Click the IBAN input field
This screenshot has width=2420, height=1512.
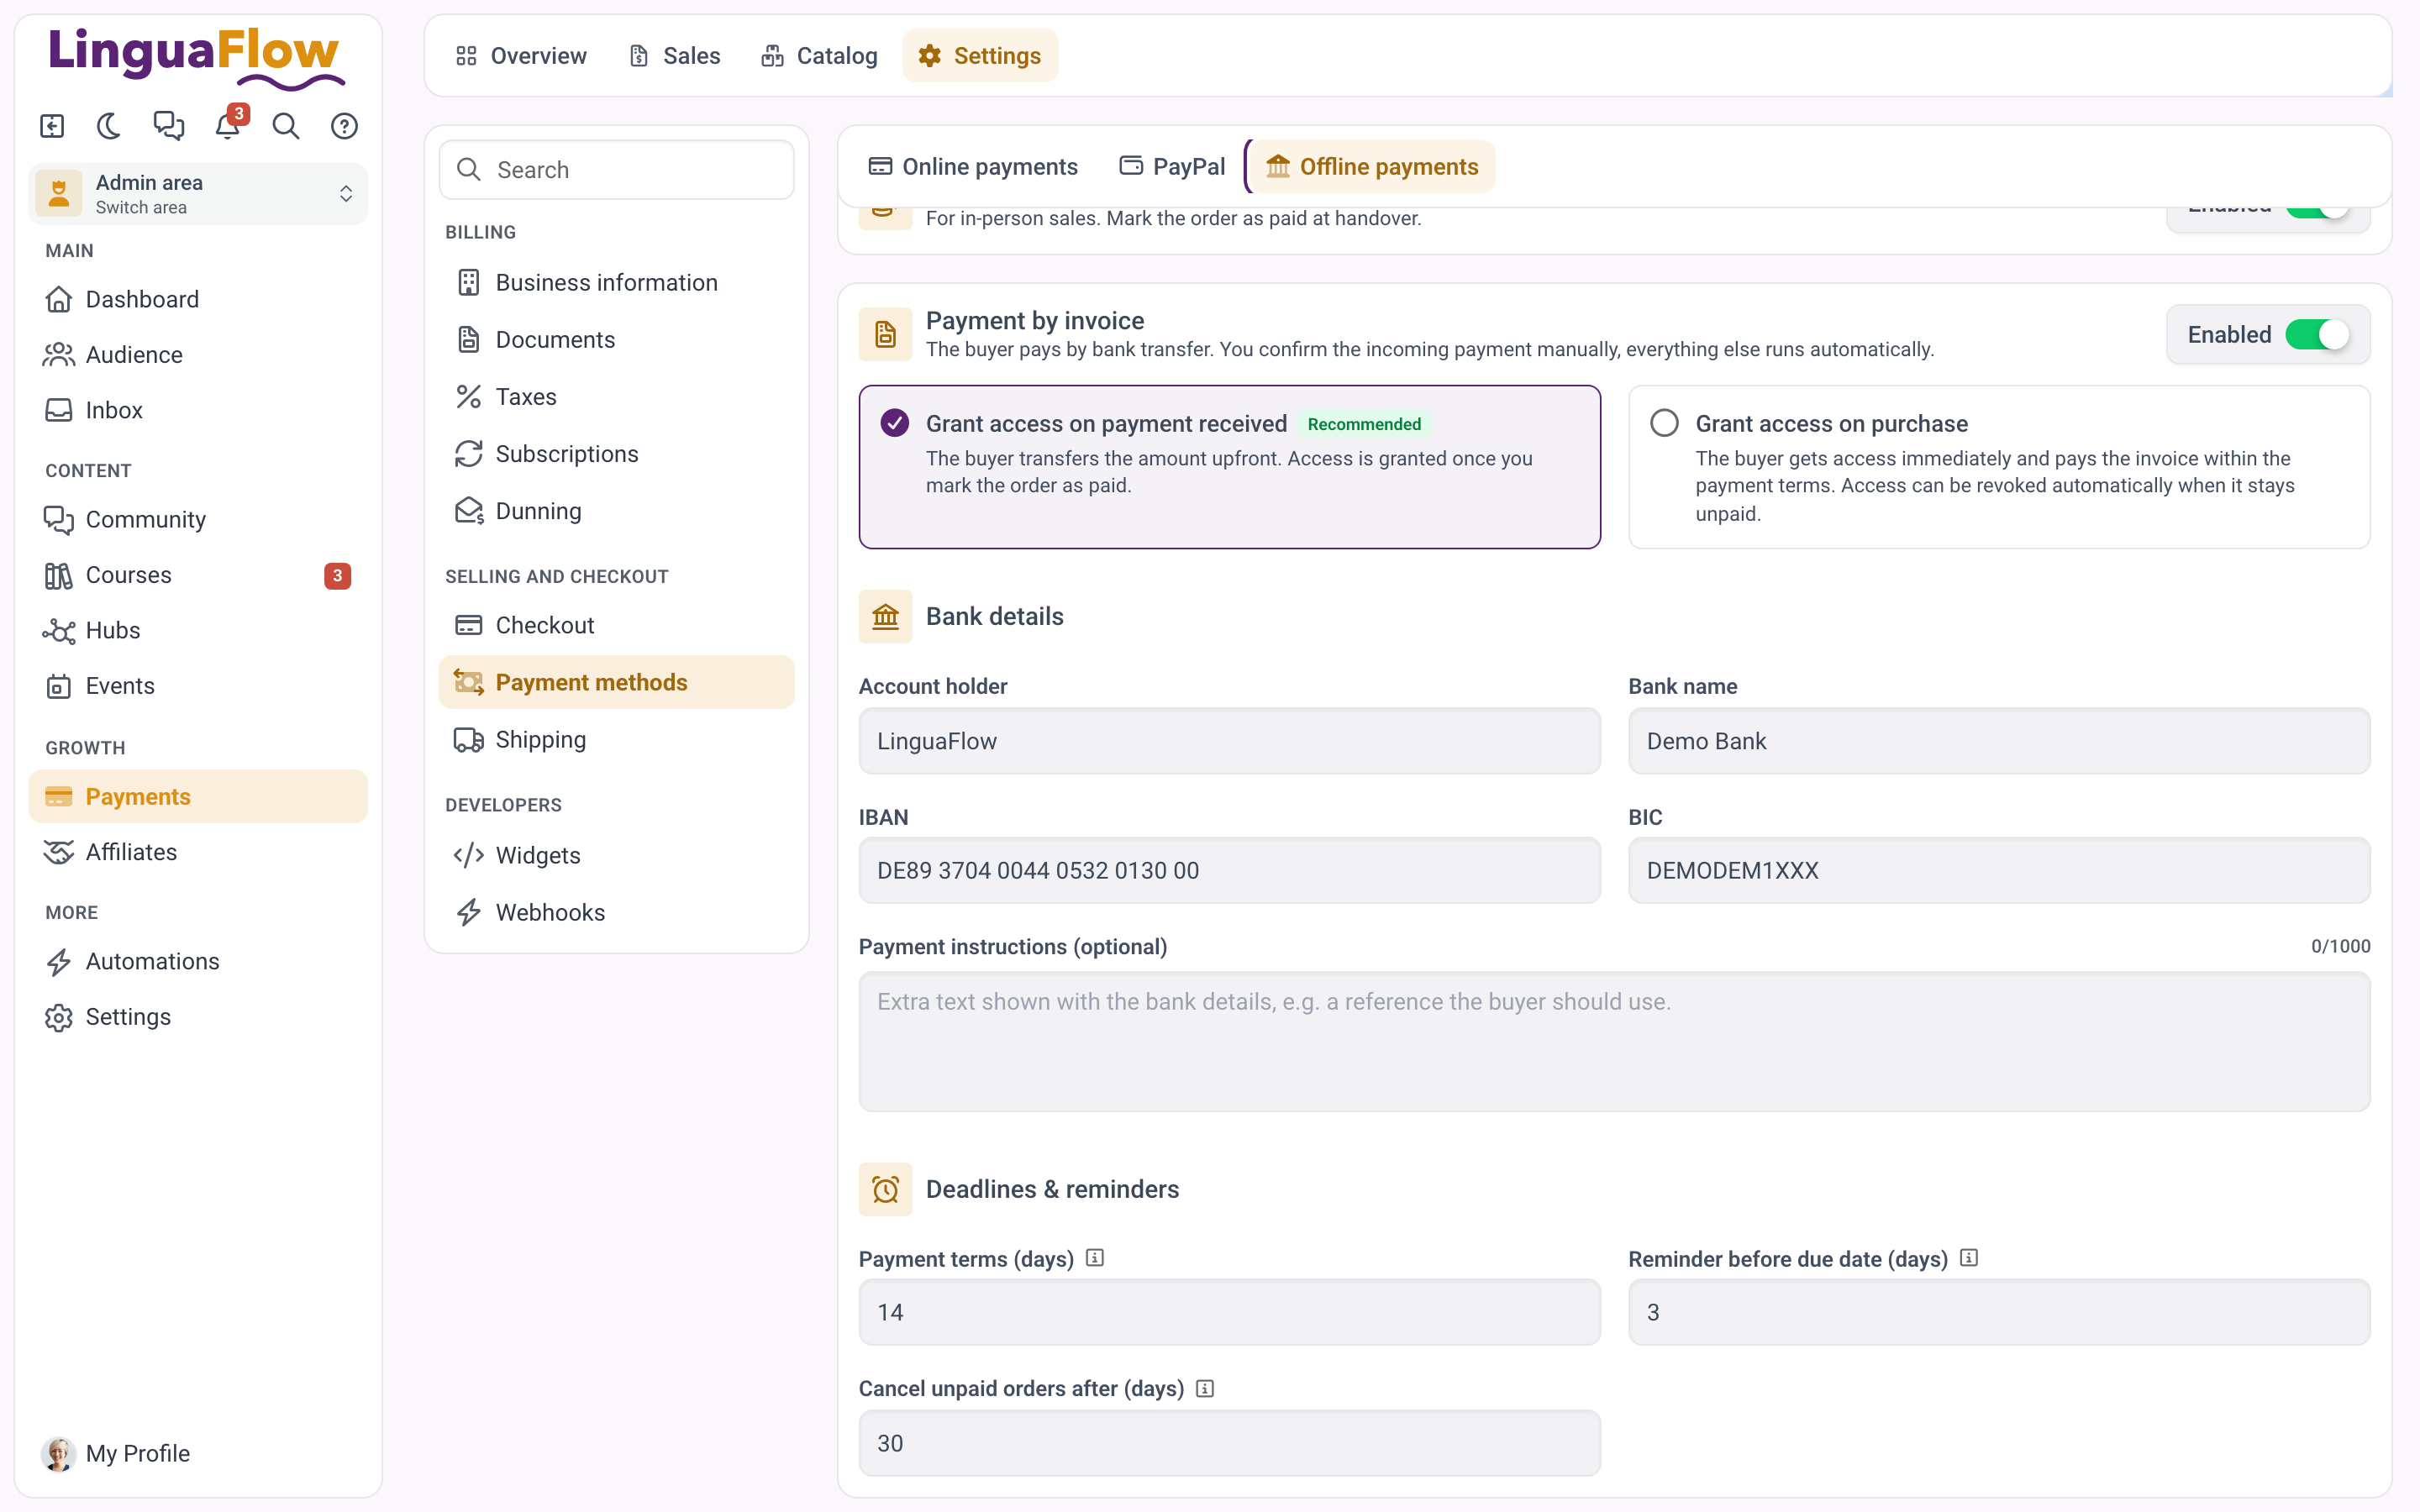[x=1229, y=870]
